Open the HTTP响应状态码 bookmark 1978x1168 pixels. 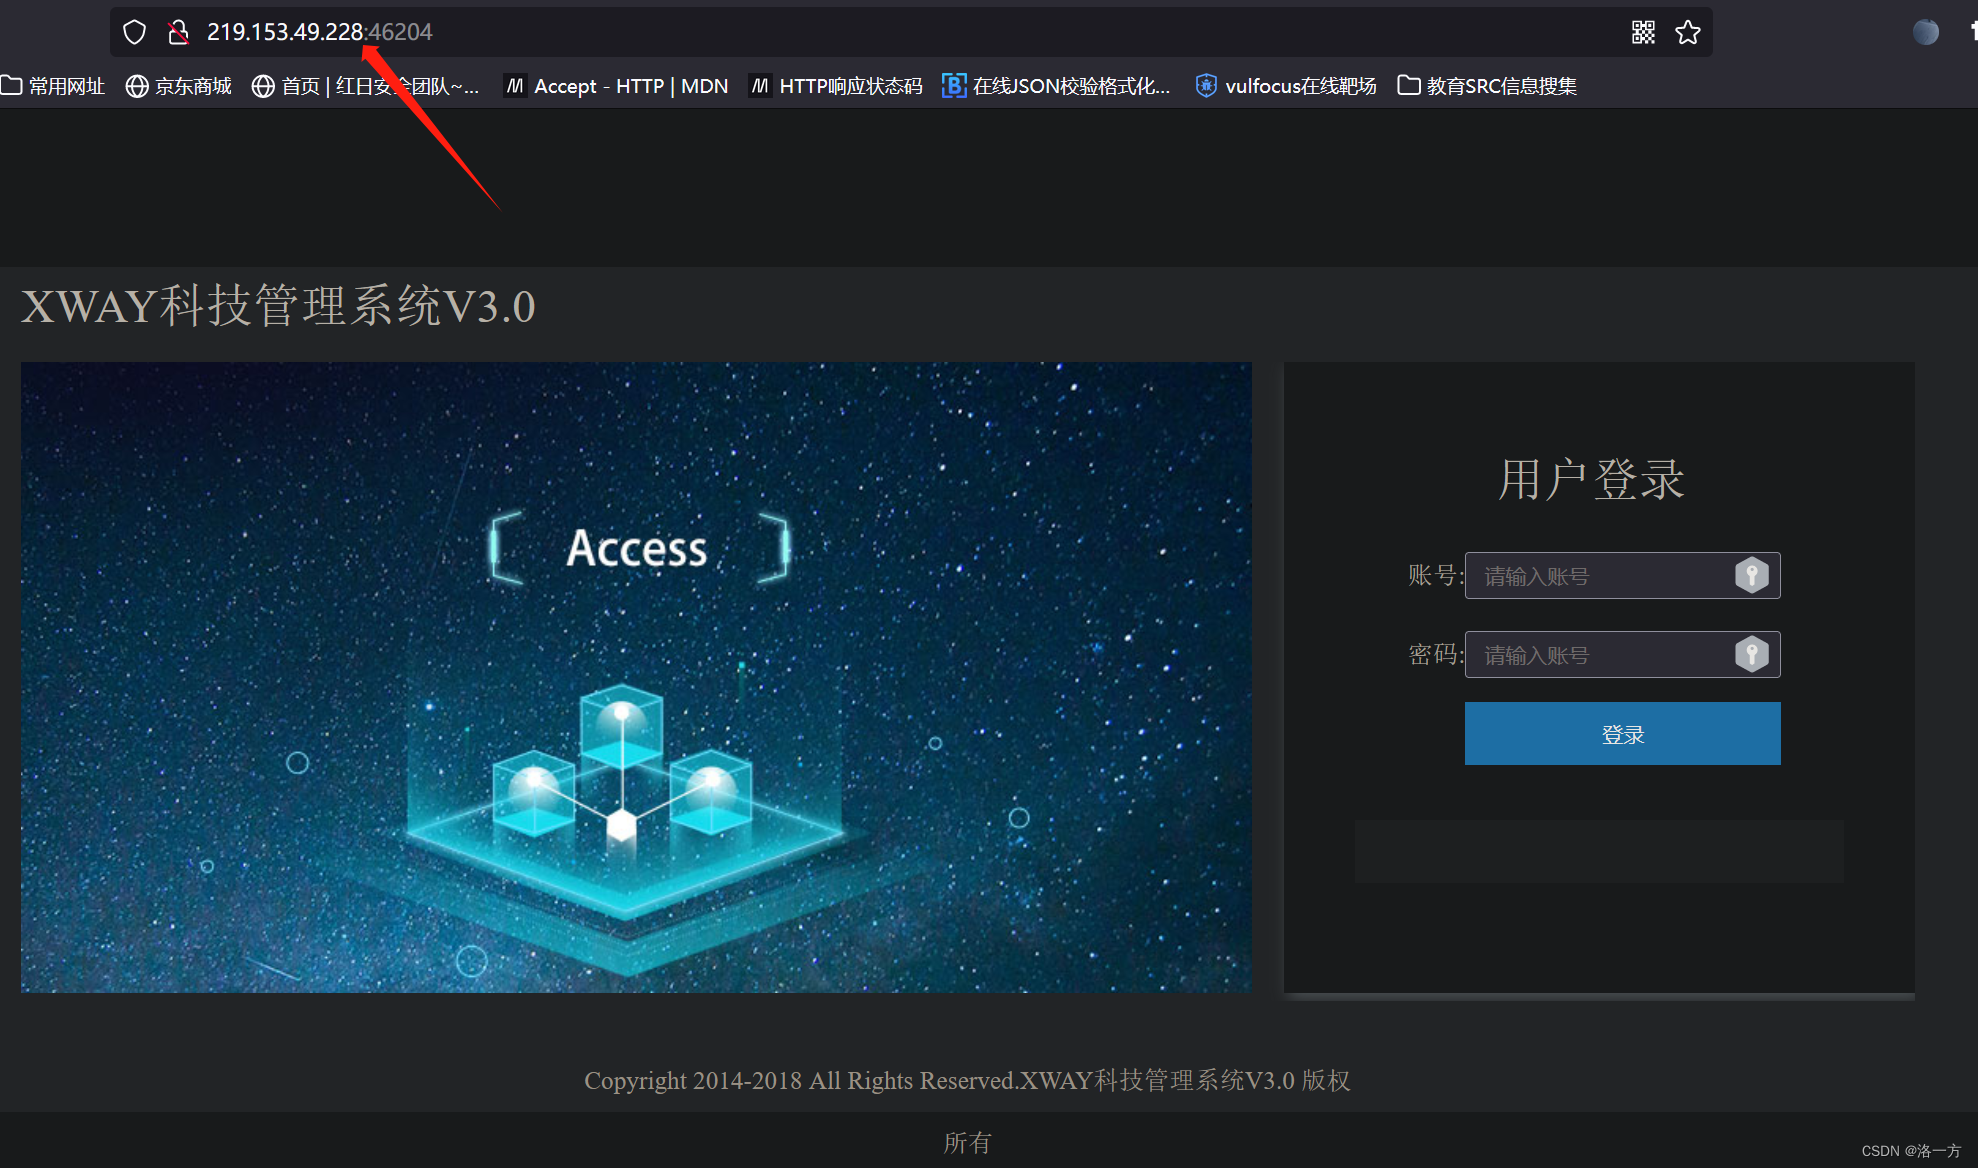point(836,86)
